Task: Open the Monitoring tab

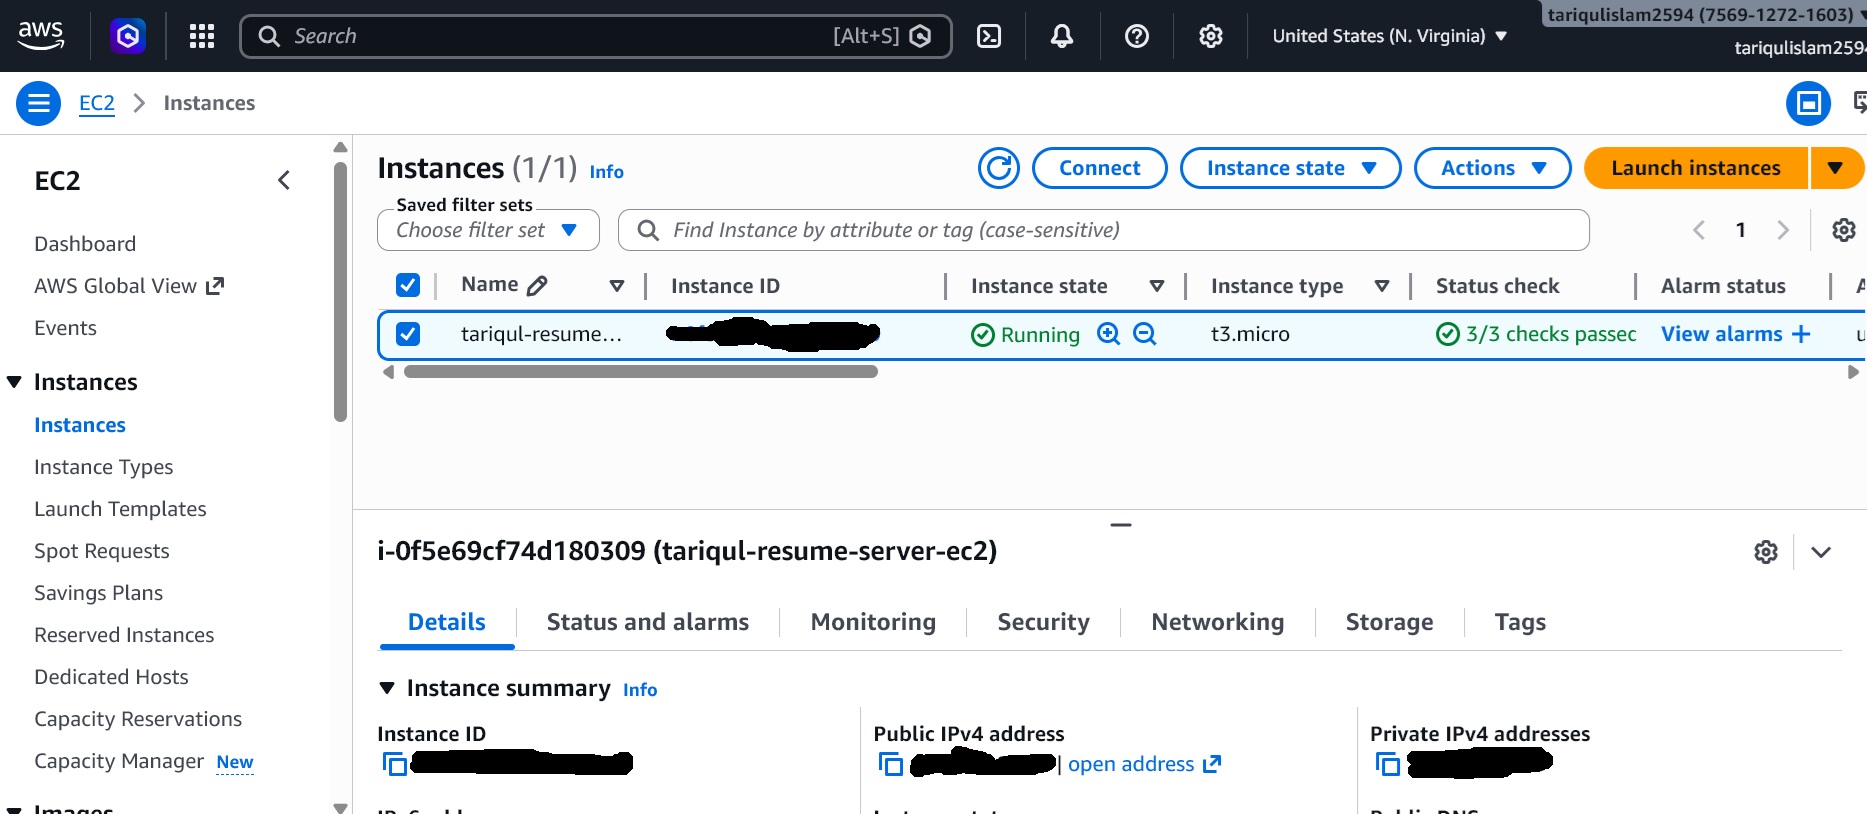Action: point(873,622)
